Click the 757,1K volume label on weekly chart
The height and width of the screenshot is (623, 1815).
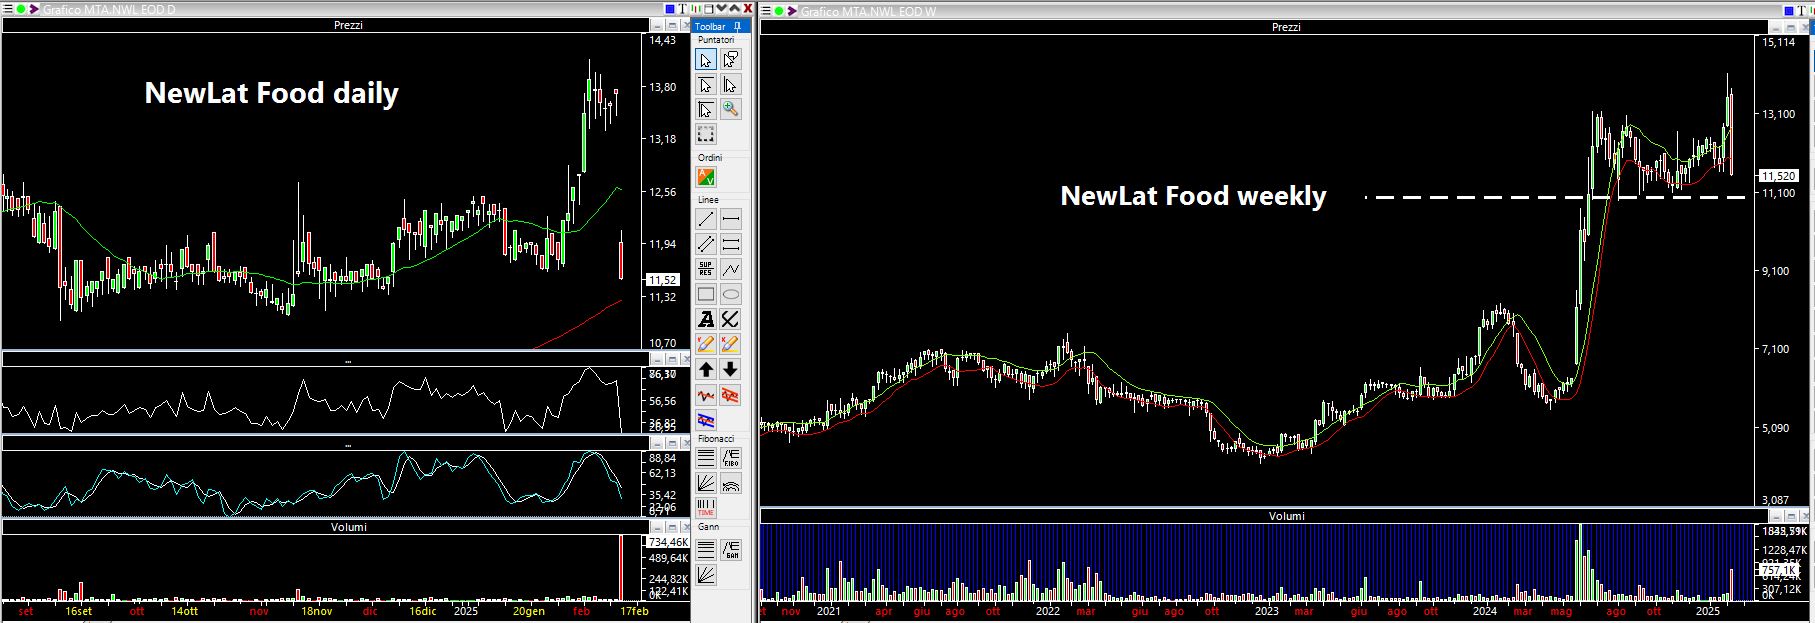click(1779, 570)
